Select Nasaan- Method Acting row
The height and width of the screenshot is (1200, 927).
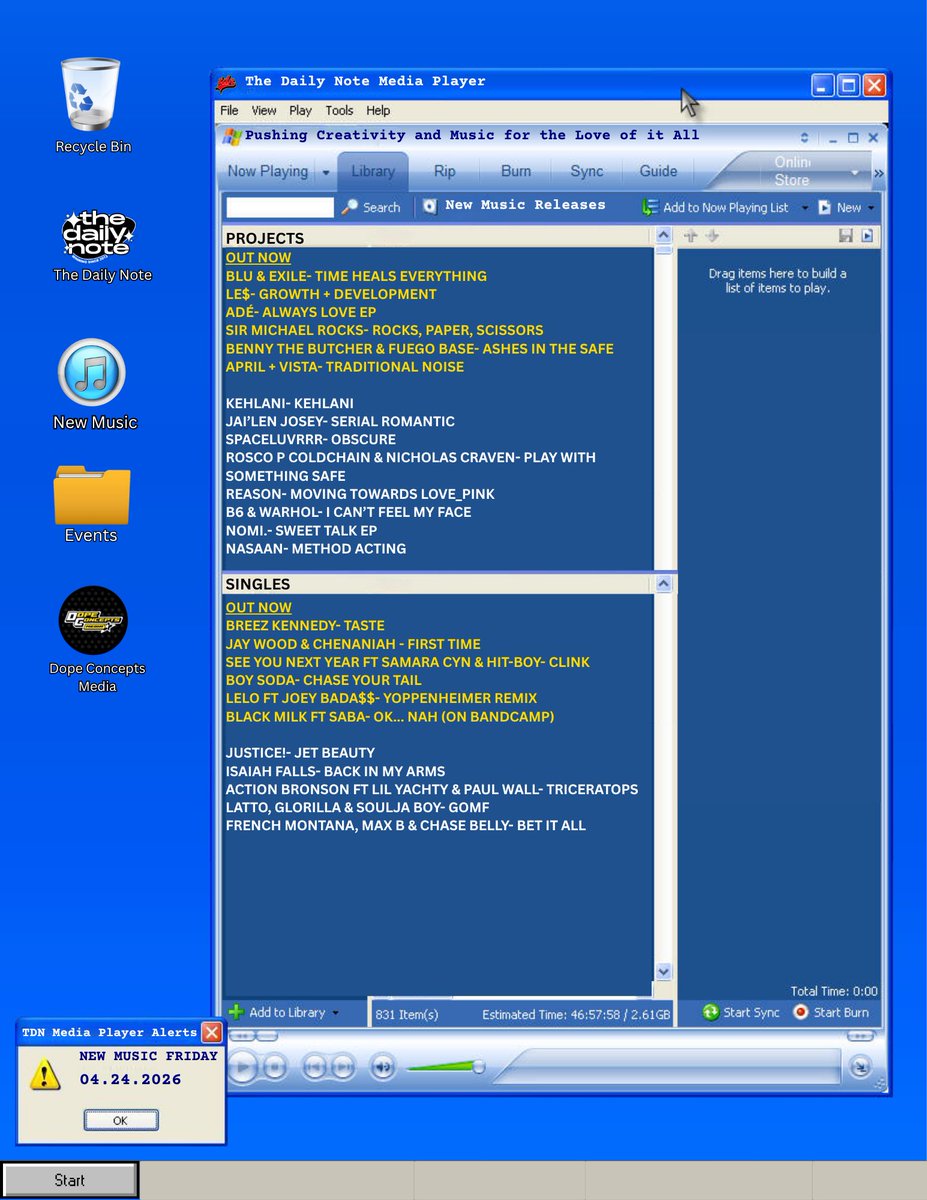coord(316,548)
